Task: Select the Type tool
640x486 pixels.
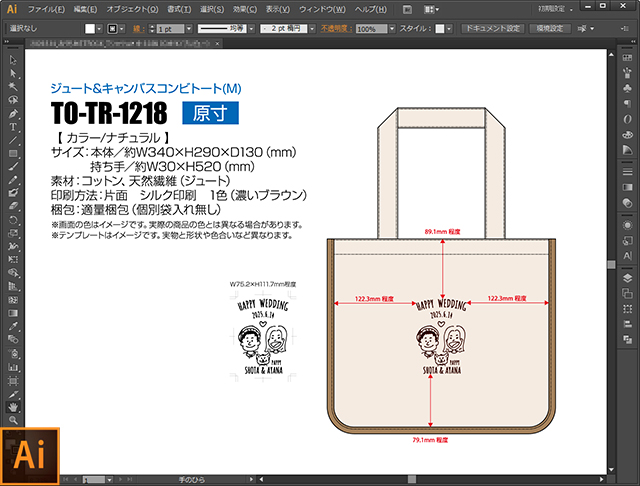Action: click(13, 127)
